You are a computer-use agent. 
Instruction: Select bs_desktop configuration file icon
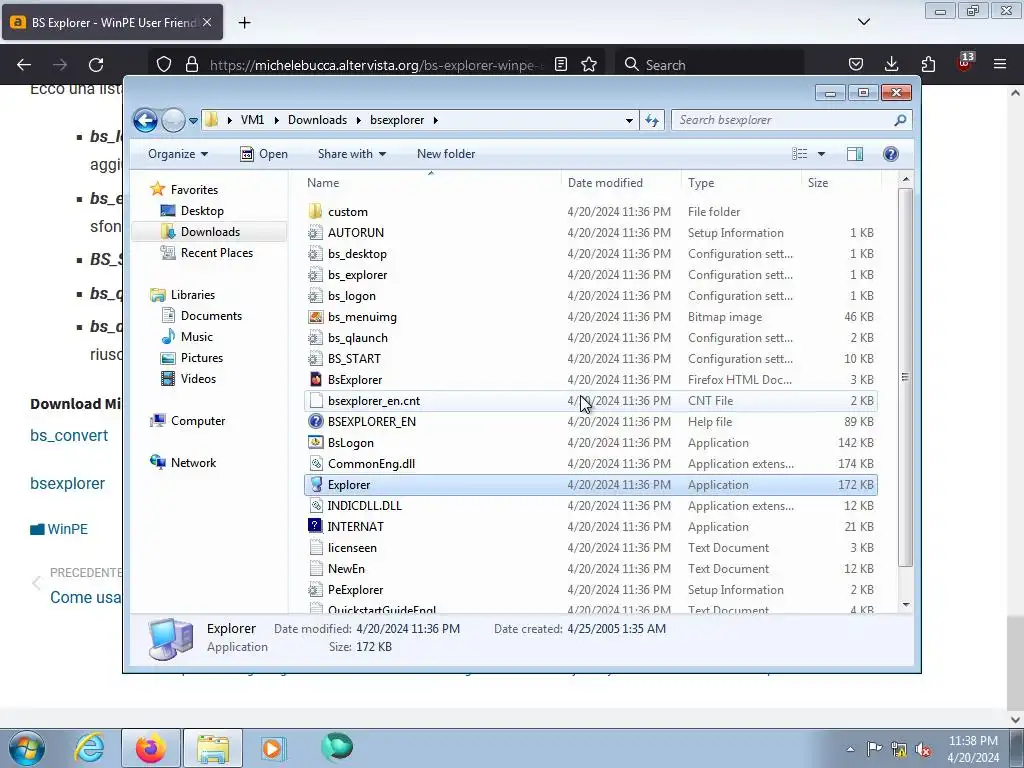315,253
